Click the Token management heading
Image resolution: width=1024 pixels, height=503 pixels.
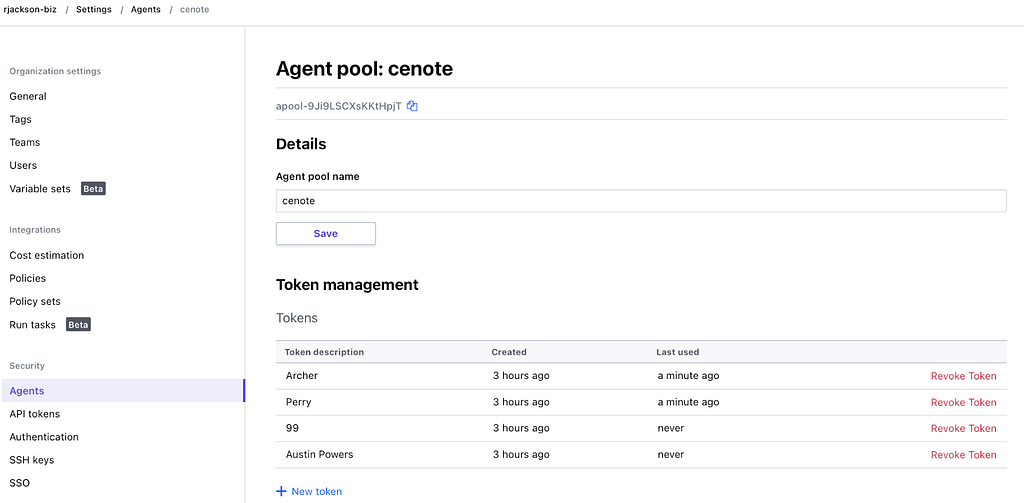(x=347, y=285)
